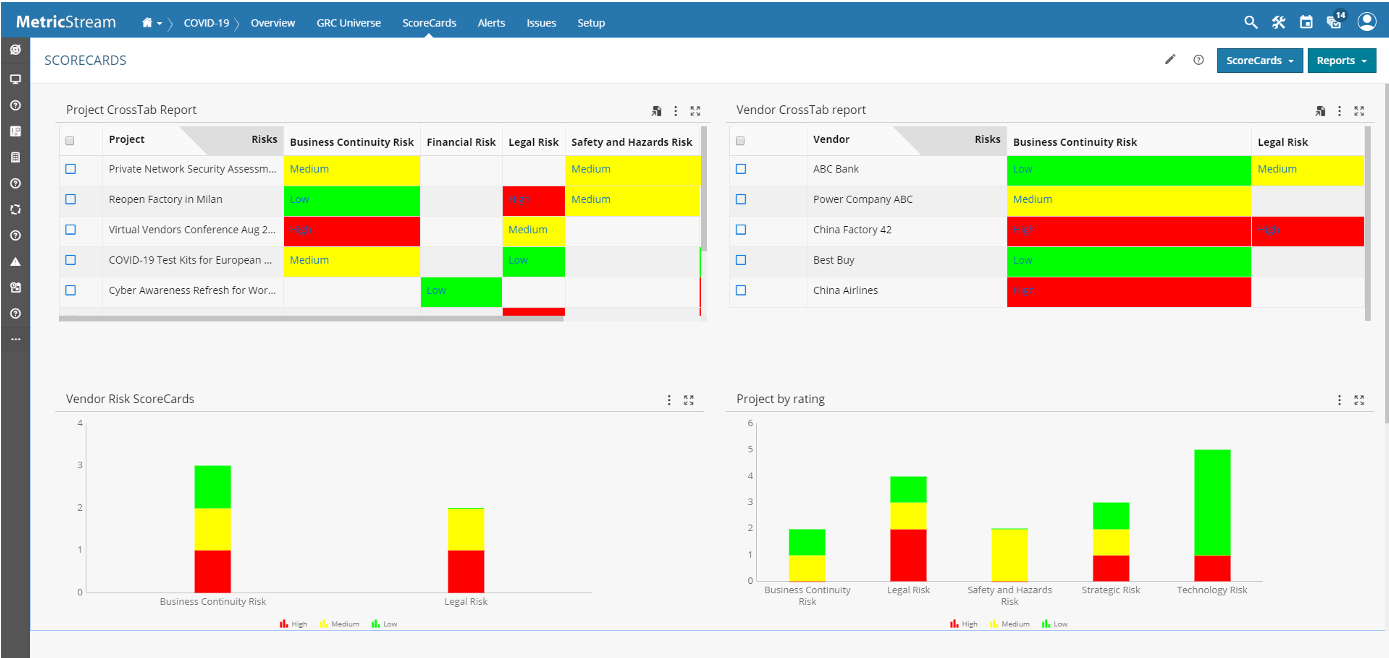Image resolution: width=1389 pixels, height=658 pixels.
Task: Click the monitor icon in left sidebar
Action: click(x=15, y=79)
